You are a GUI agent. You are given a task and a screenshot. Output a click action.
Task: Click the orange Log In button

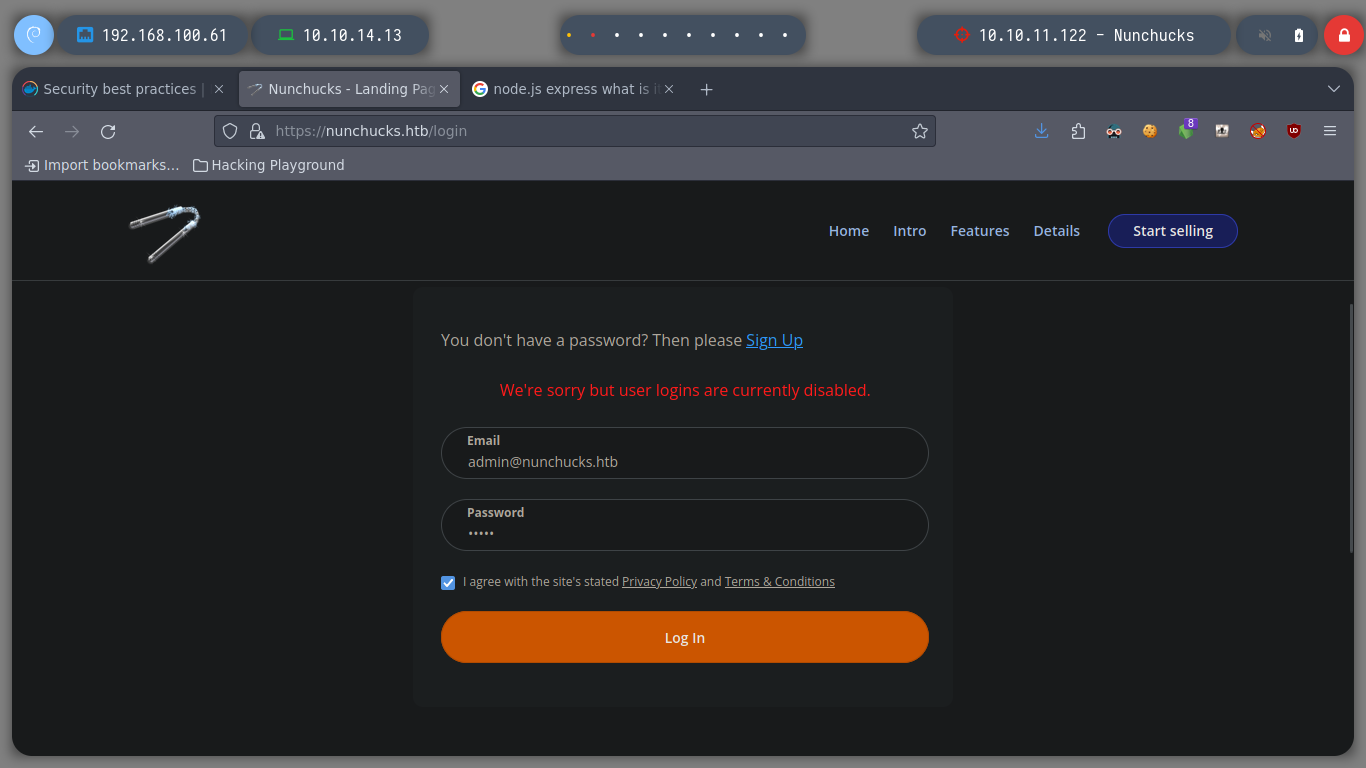[685, 637]
